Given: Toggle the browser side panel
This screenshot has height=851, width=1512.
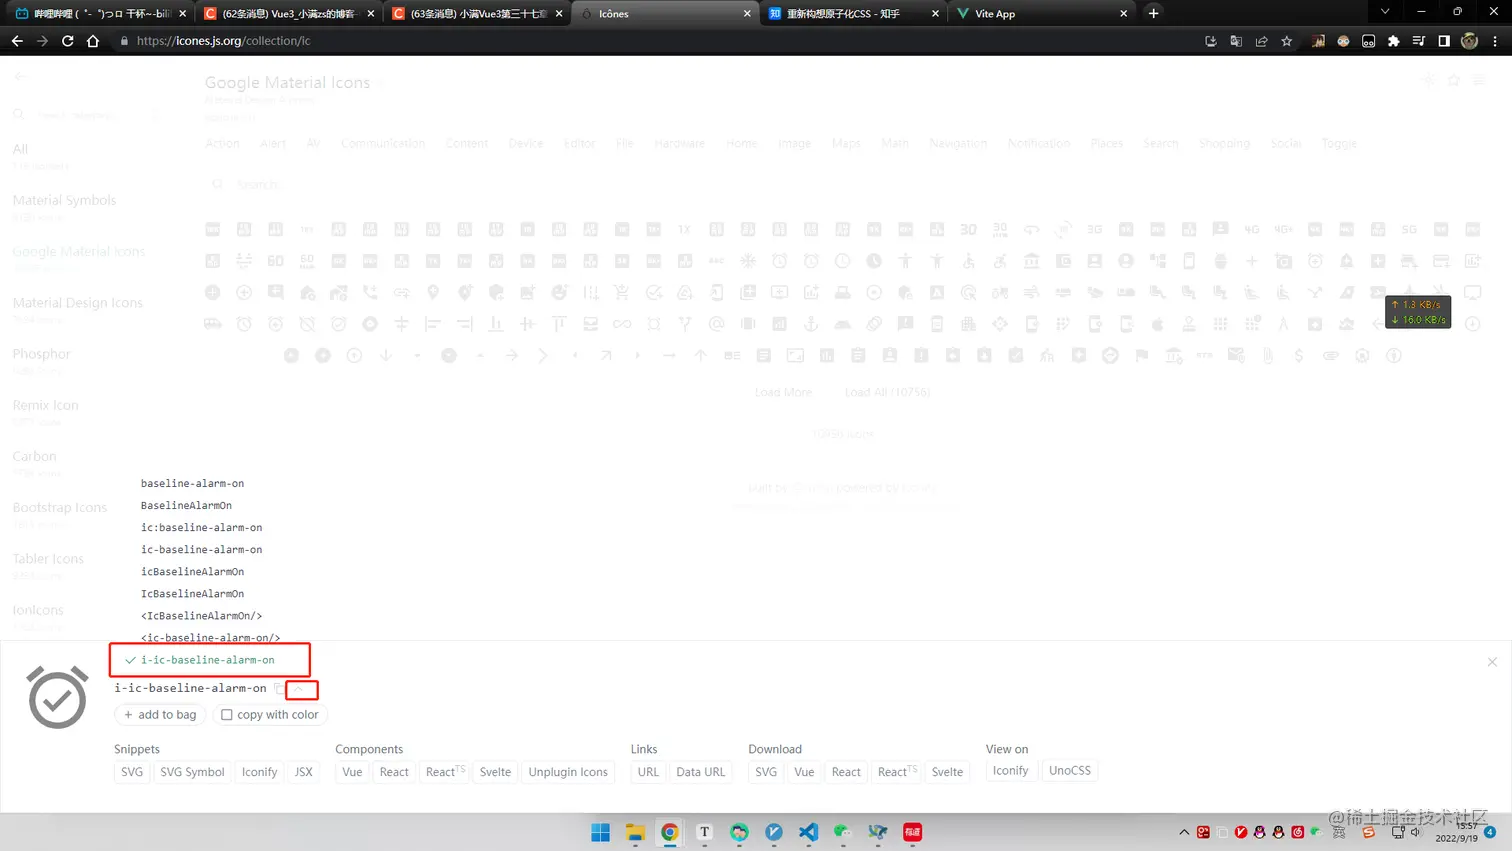Looking at the screenshot, I should tap(1444, 41).
